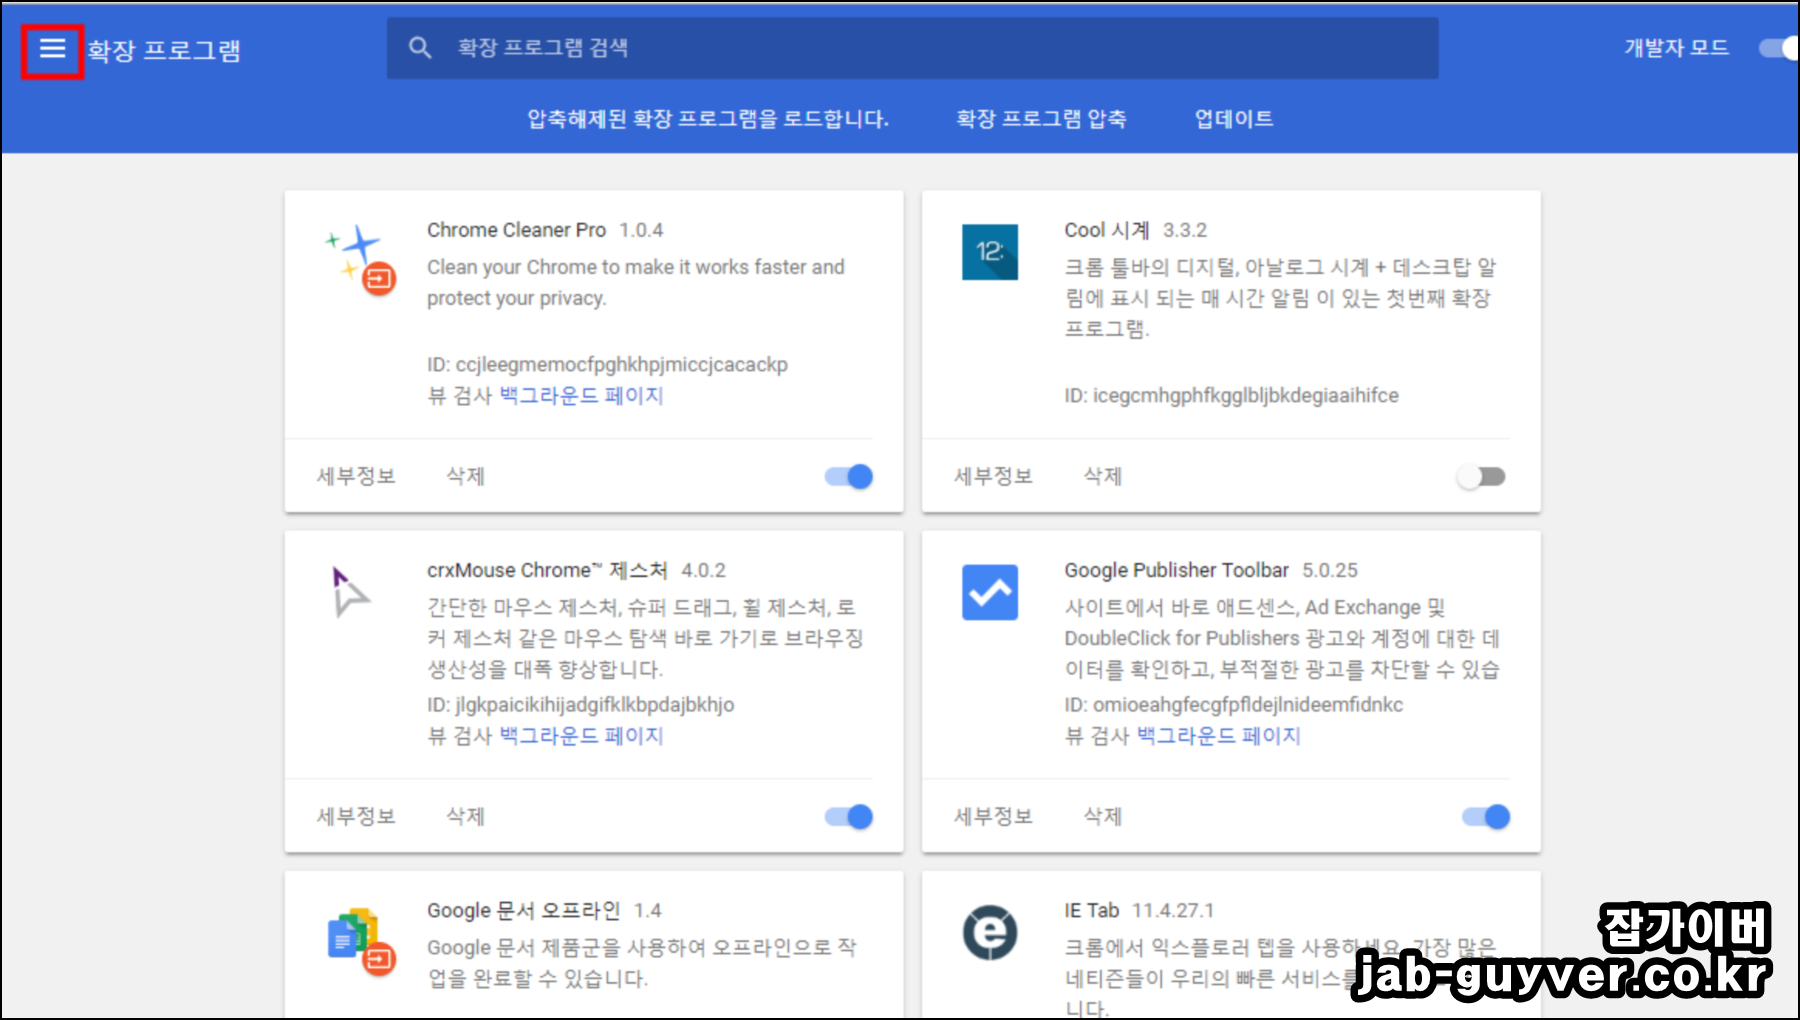Viewport: 1800px width, 1020px height.
Task: Click the 업데이트 button
Action: [x=1234, y=119]
